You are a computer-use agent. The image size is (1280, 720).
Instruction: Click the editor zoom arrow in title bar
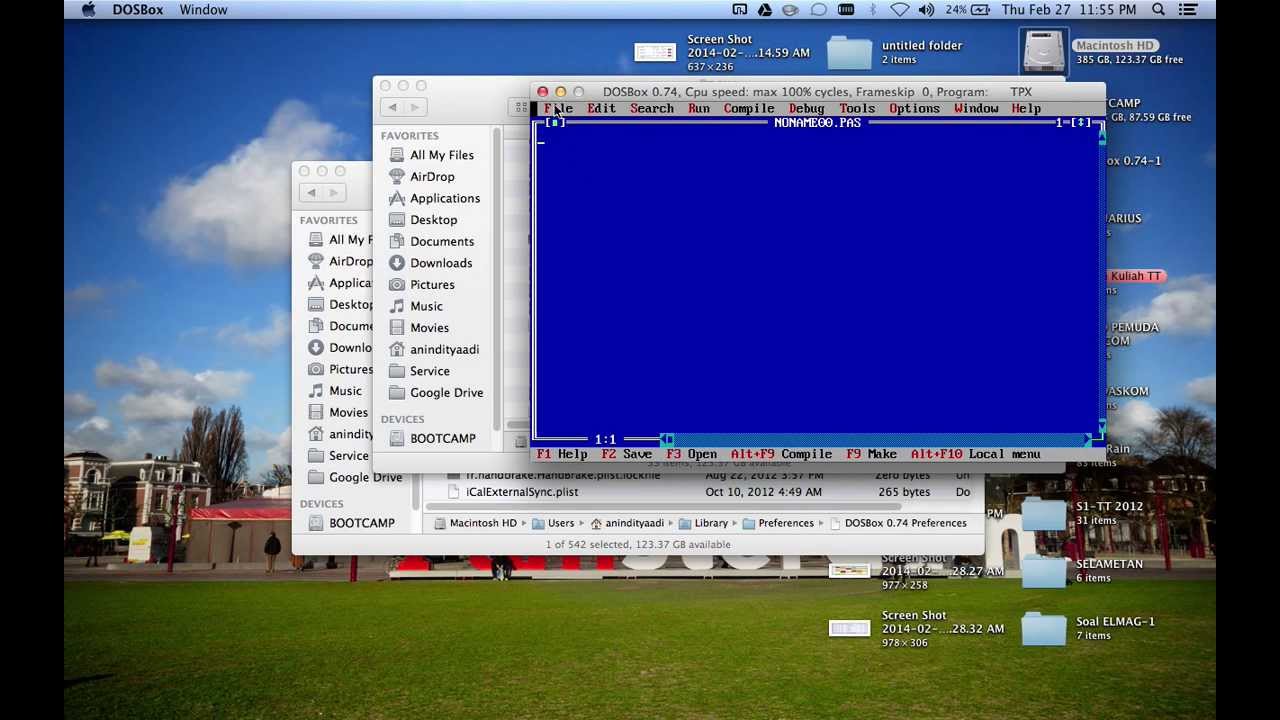pyautogui.click(x=1080, y=122)
